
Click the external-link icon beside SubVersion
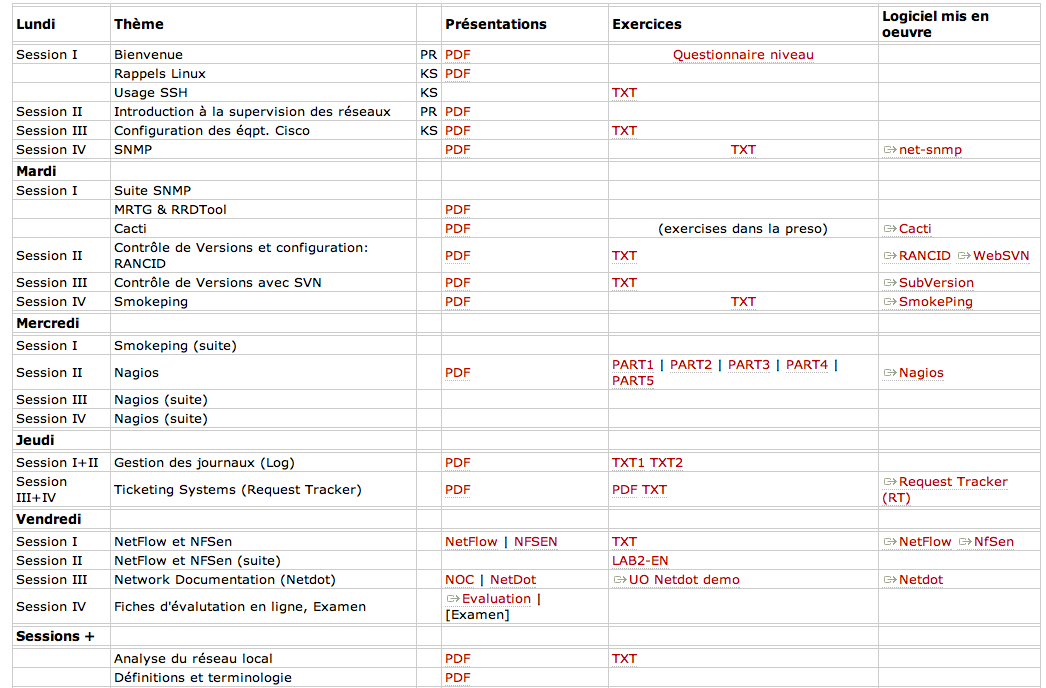[889, 283]
